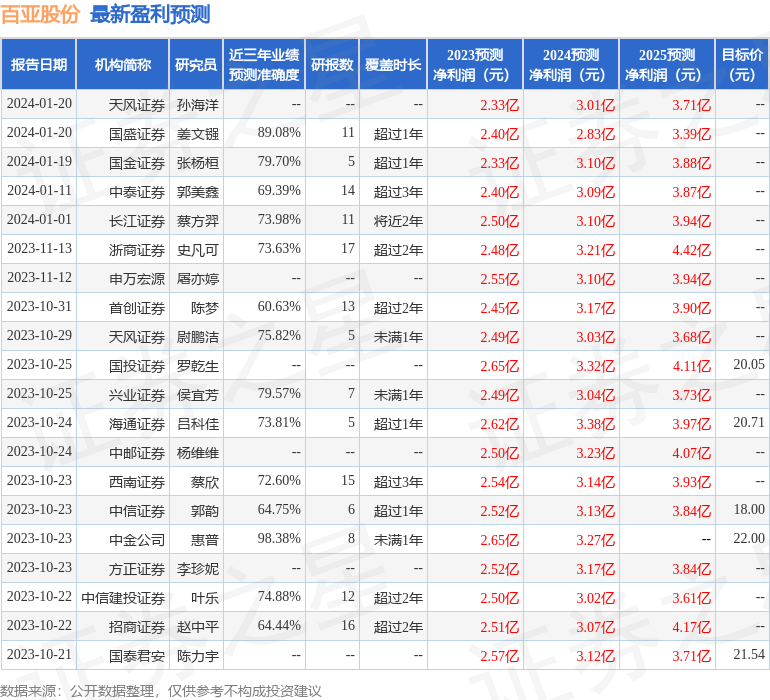770x700 pixels.
Task: Click the 目标价 column header
Action: coord(742,64)
